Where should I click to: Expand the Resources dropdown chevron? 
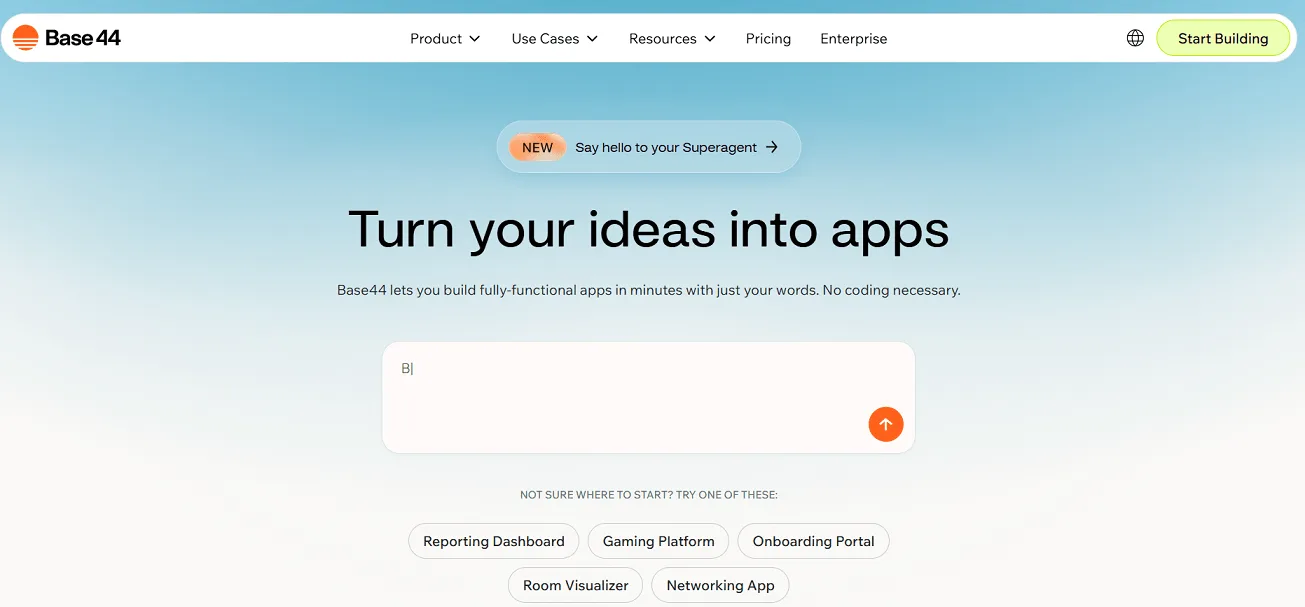pos(710,39)
